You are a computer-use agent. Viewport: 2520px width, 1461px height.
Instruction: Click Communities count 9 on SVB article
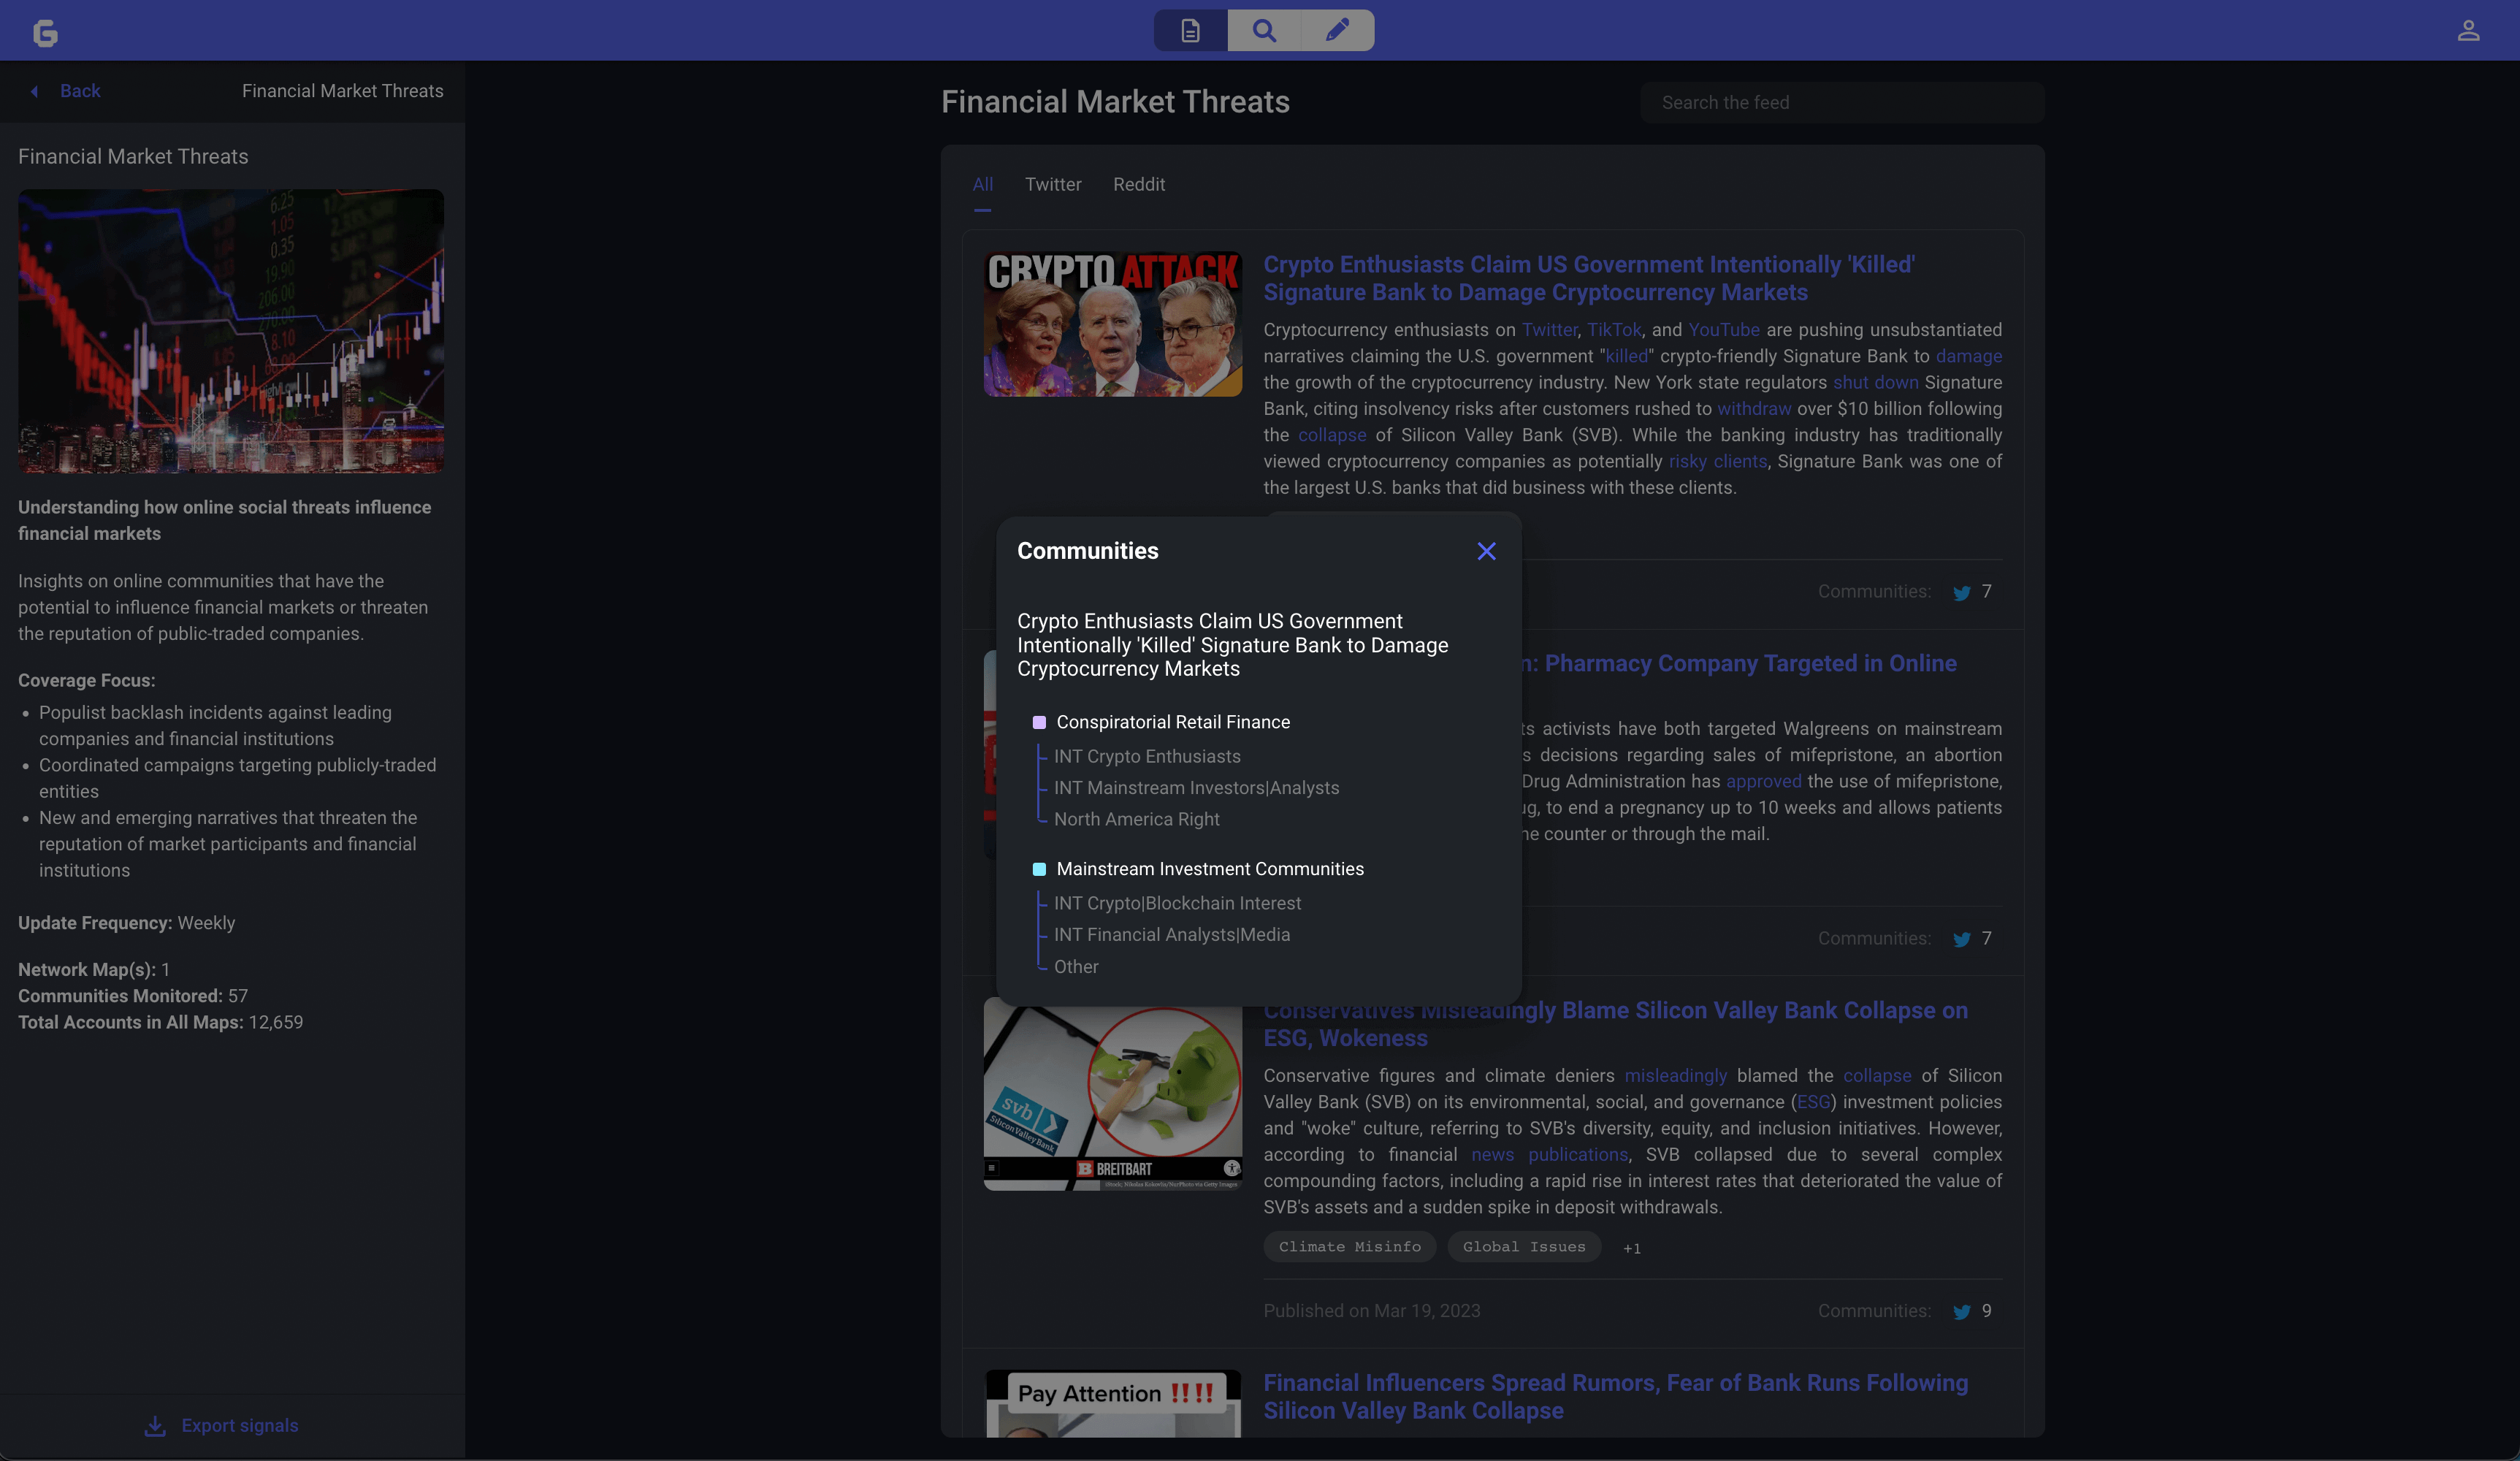(x=1986, y=1311)
